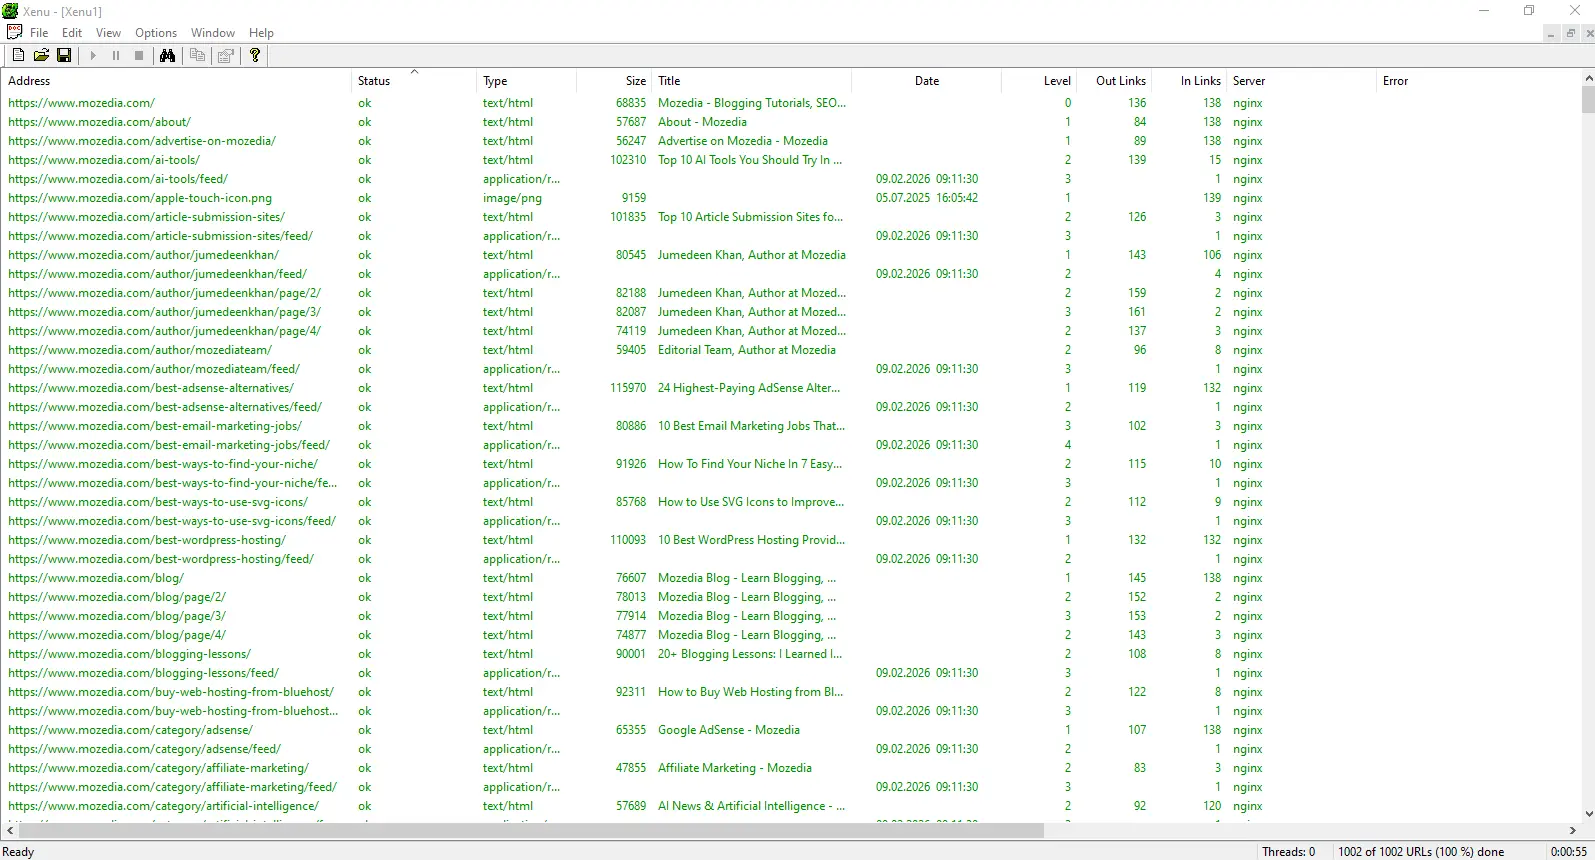Click the Stop toolbar button
Screen dimensions: 1595x860
click(x=139, y=56)
